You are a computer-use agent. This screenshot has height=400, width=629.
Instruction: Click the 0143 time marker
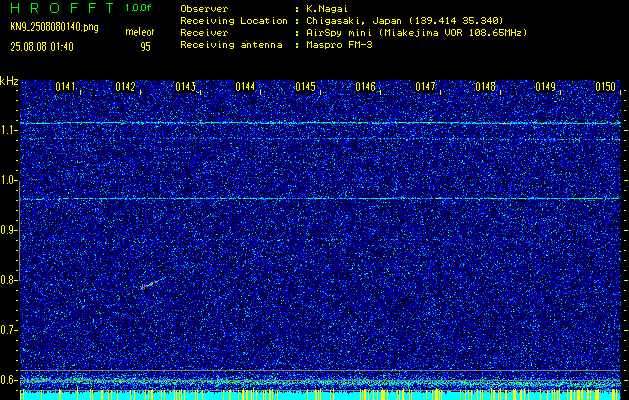click(x=185, y=87)
